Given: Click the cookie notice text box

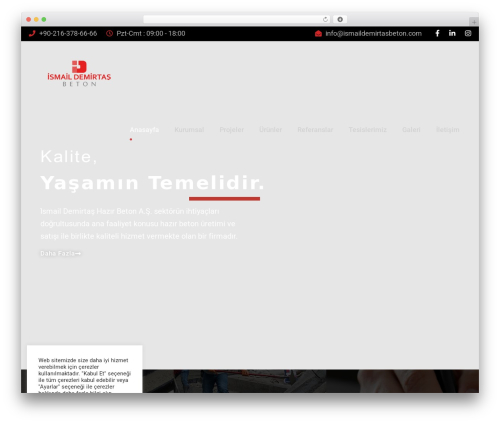Looking at the screenshot, I should [x=85, y=369].
